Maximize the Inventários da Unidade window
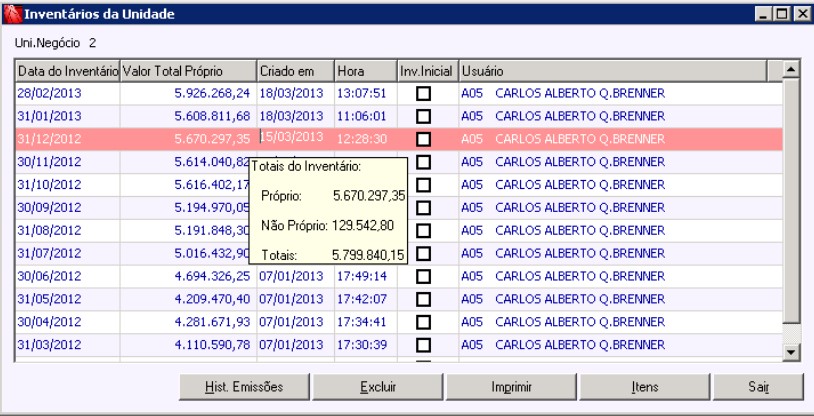The width and height of the screenshot is (814, 416). coord(781,15)
